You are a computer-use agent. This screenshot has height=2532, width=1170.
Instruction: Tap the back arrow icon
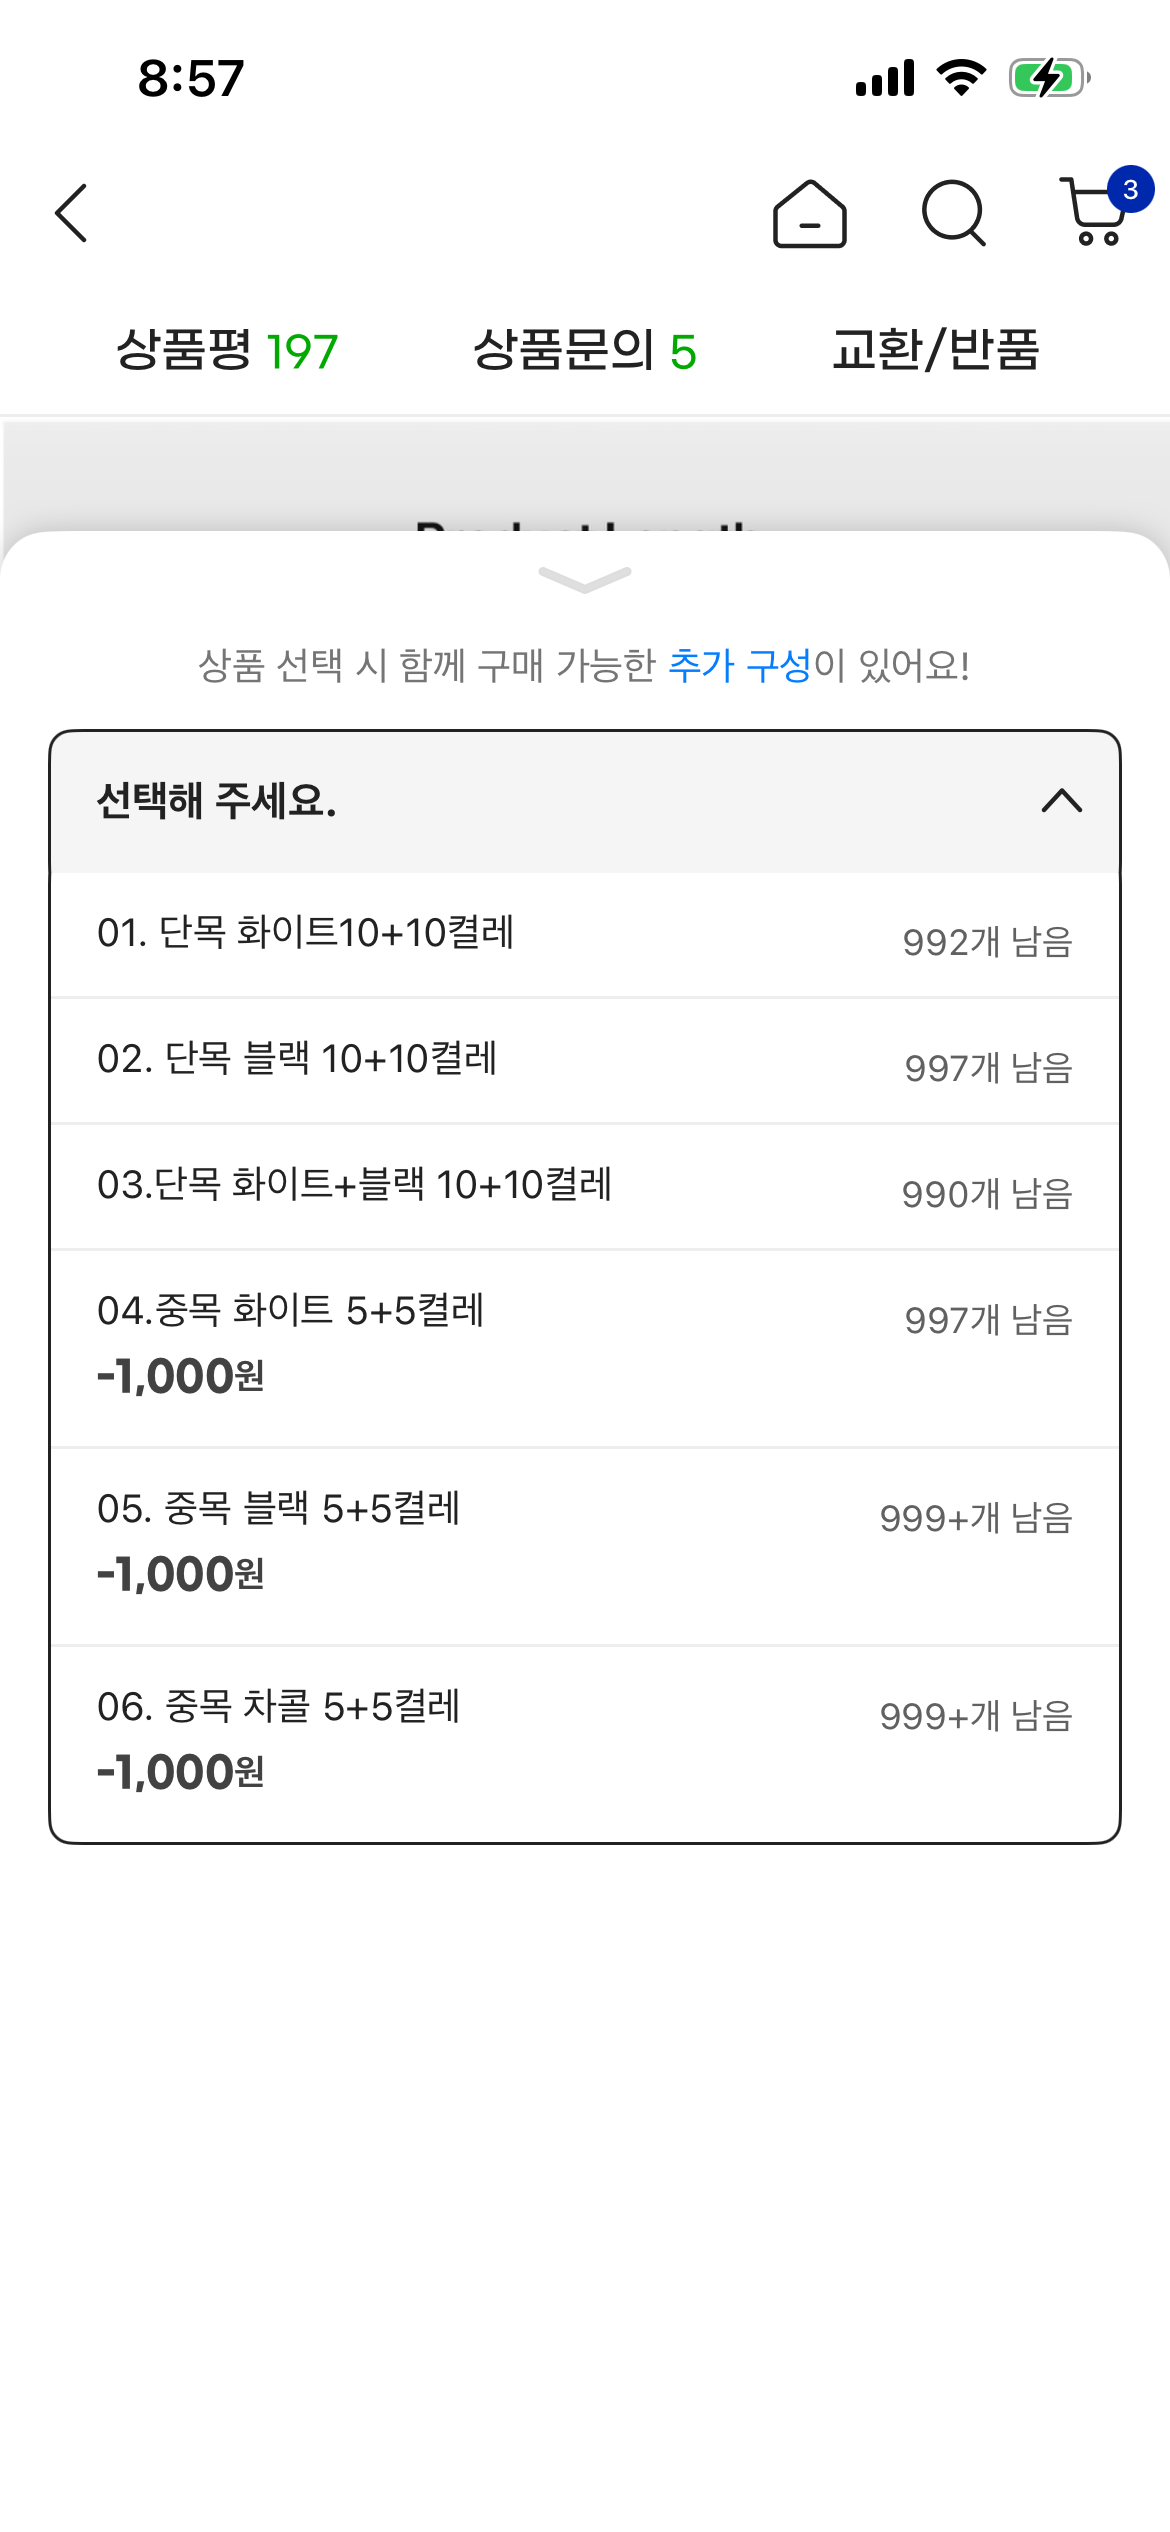72,213
